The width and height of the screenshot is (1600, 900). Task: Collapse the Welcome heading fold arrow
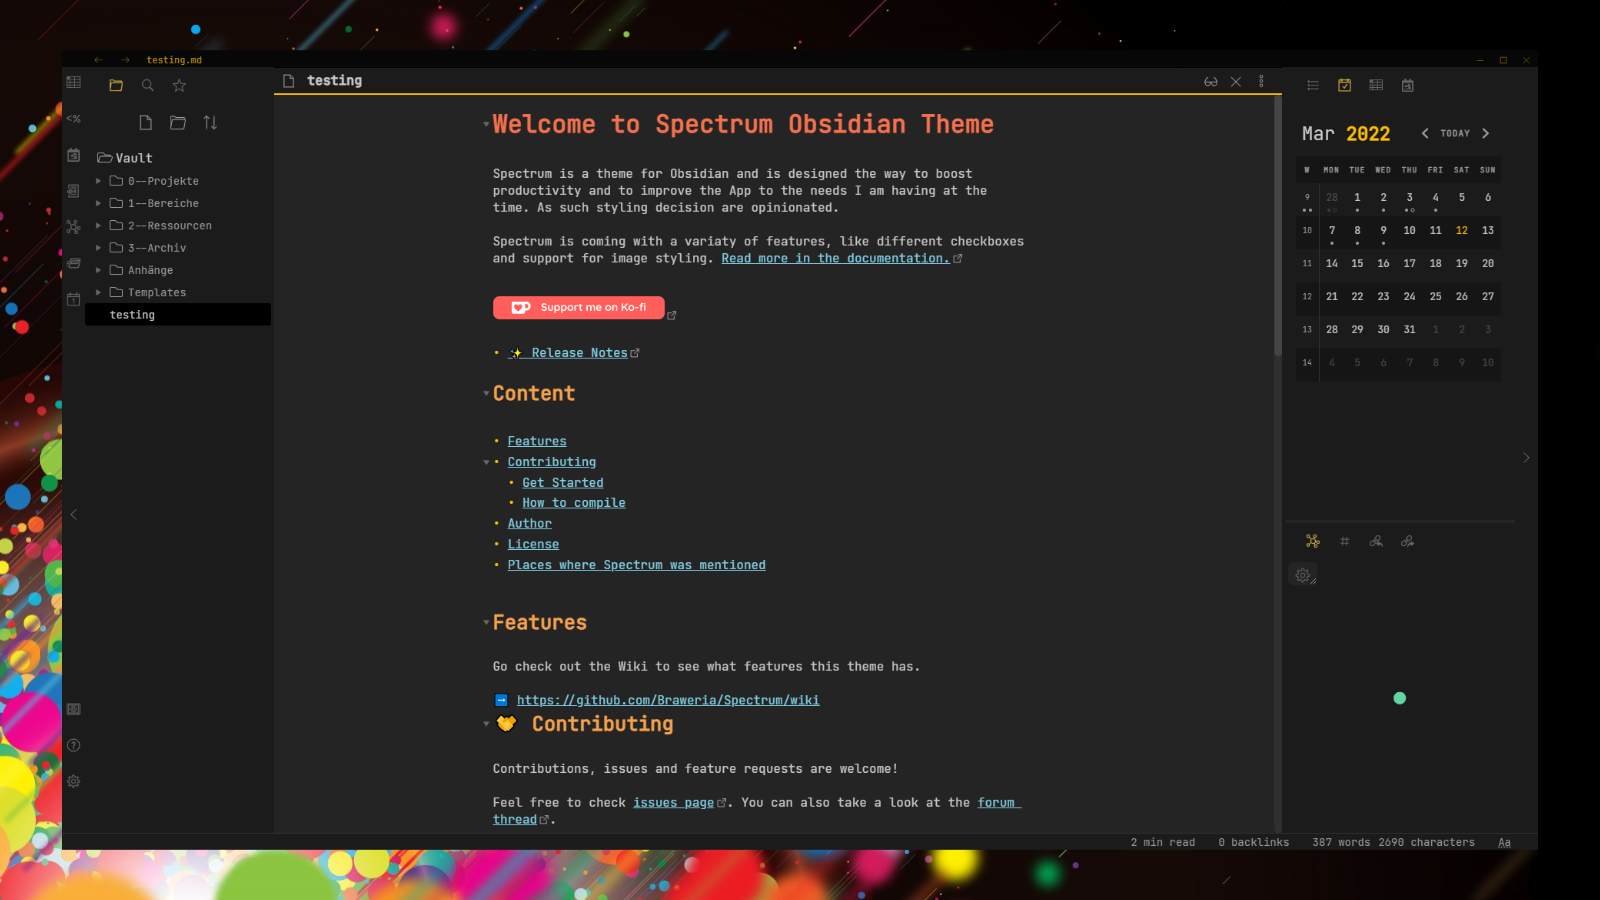(x=486, y=125)
